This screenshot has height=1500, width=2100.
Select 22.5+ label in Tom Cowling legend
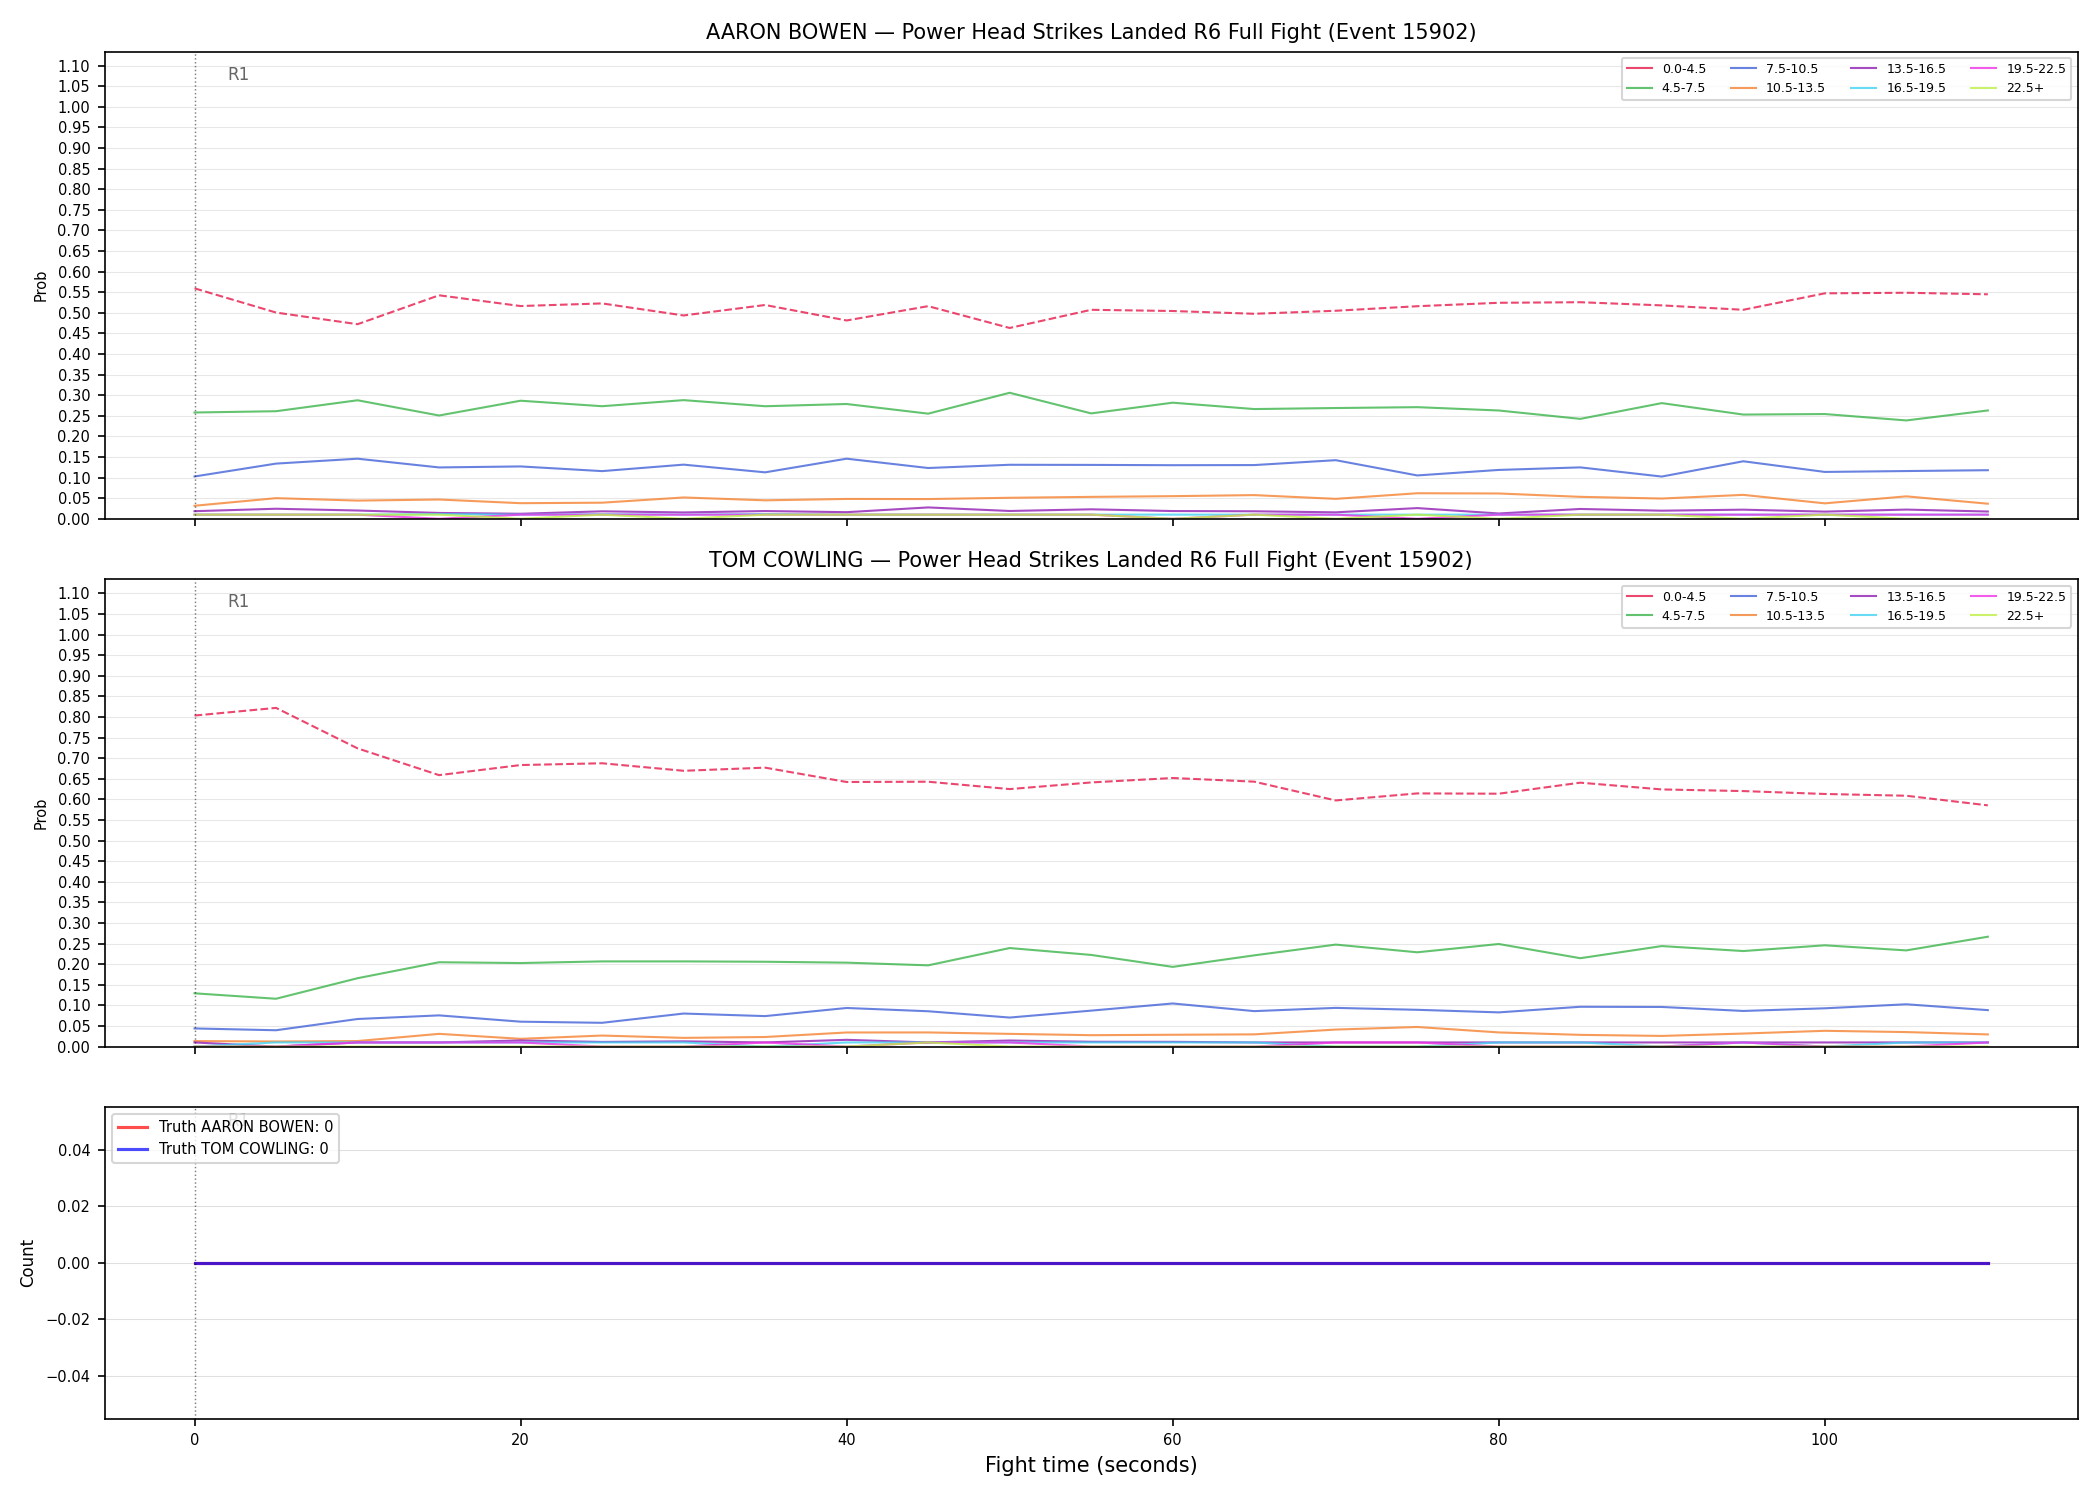[2025, 616]
